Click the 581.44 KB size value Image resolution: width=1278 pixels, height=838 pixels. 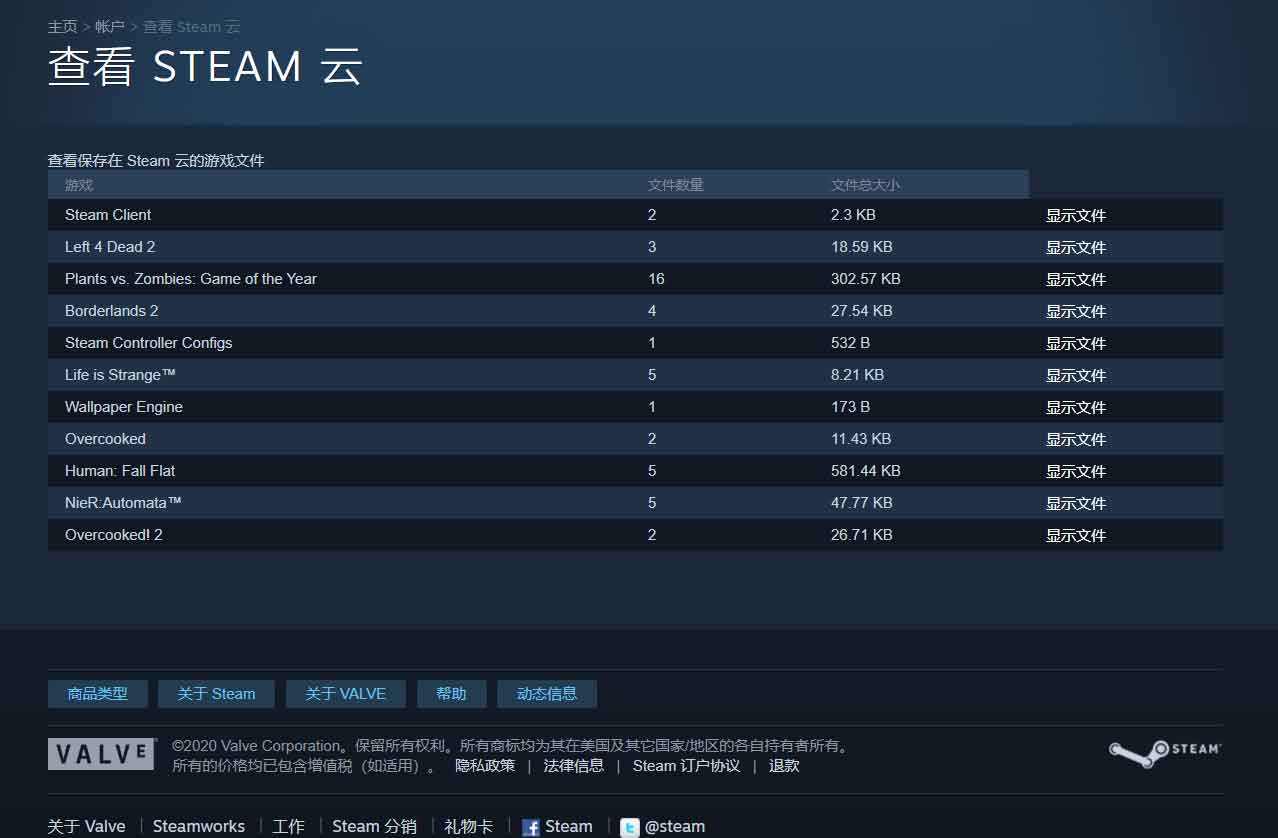click(866, 471)
